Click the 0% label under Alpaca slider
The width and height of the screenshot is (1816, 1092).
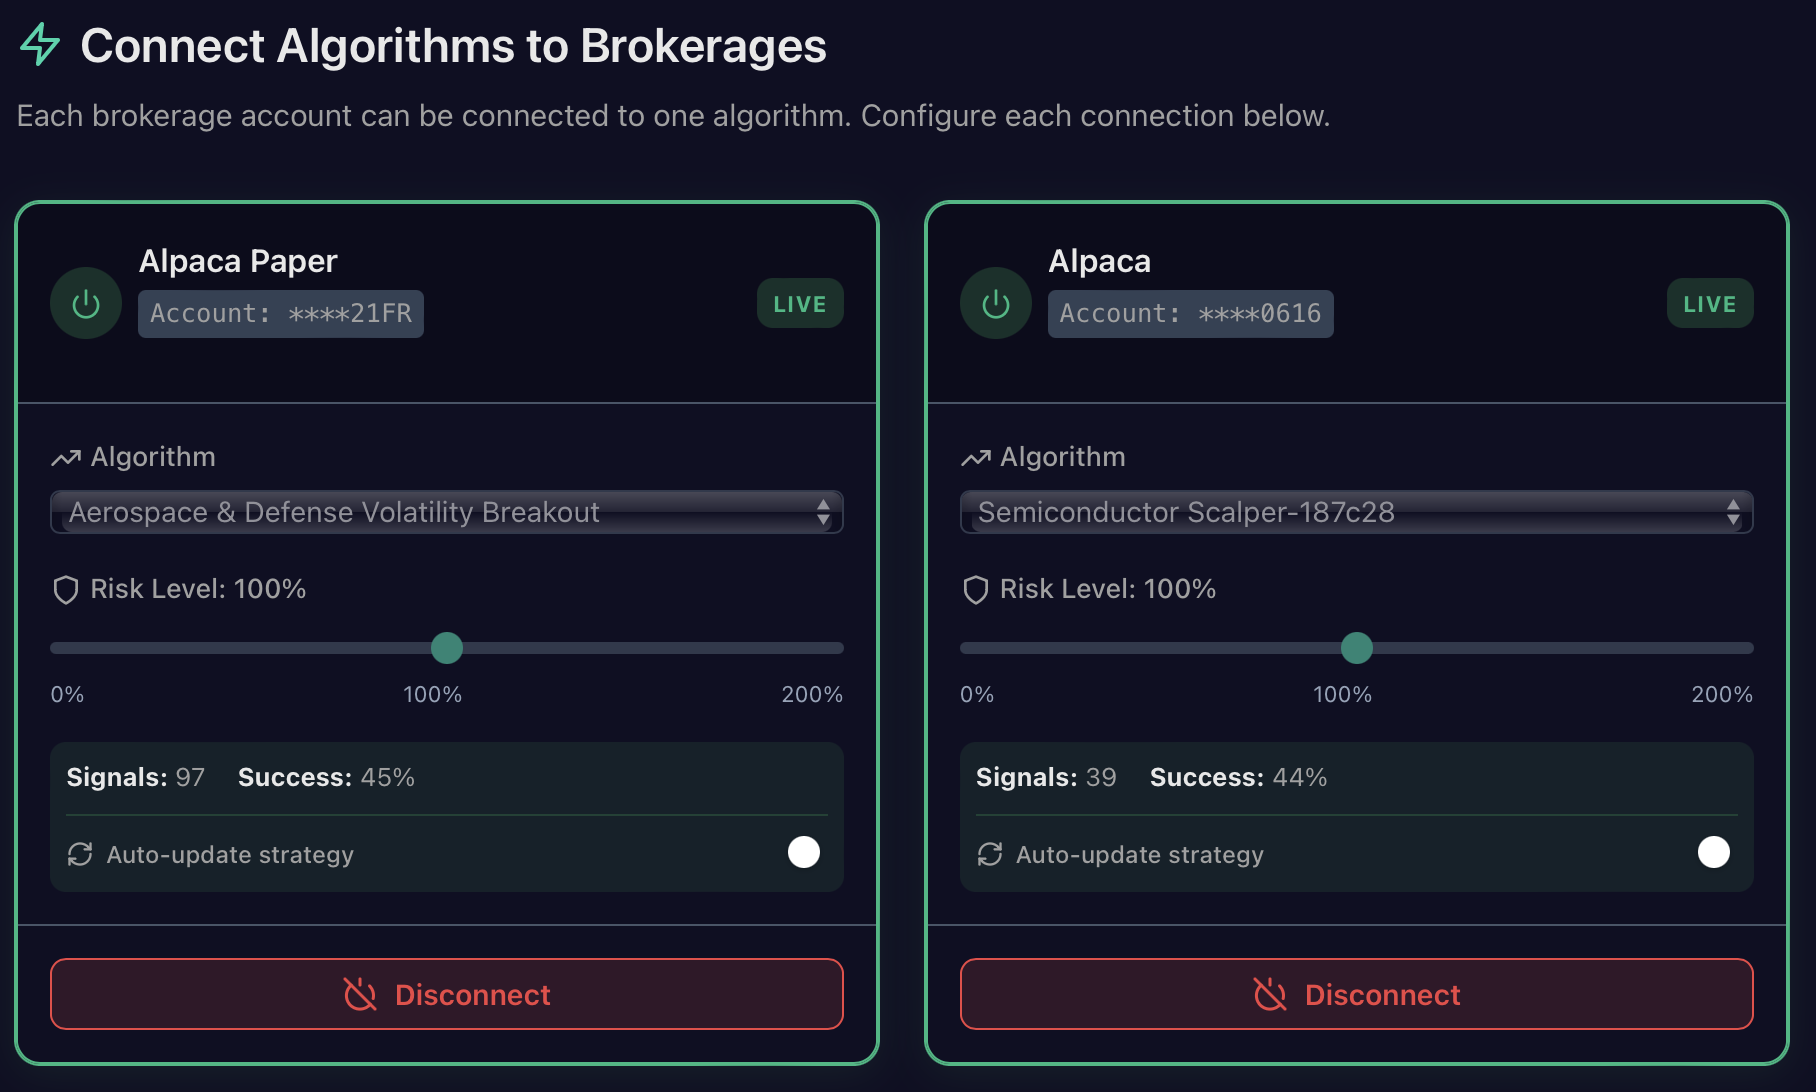click(977, 694)
